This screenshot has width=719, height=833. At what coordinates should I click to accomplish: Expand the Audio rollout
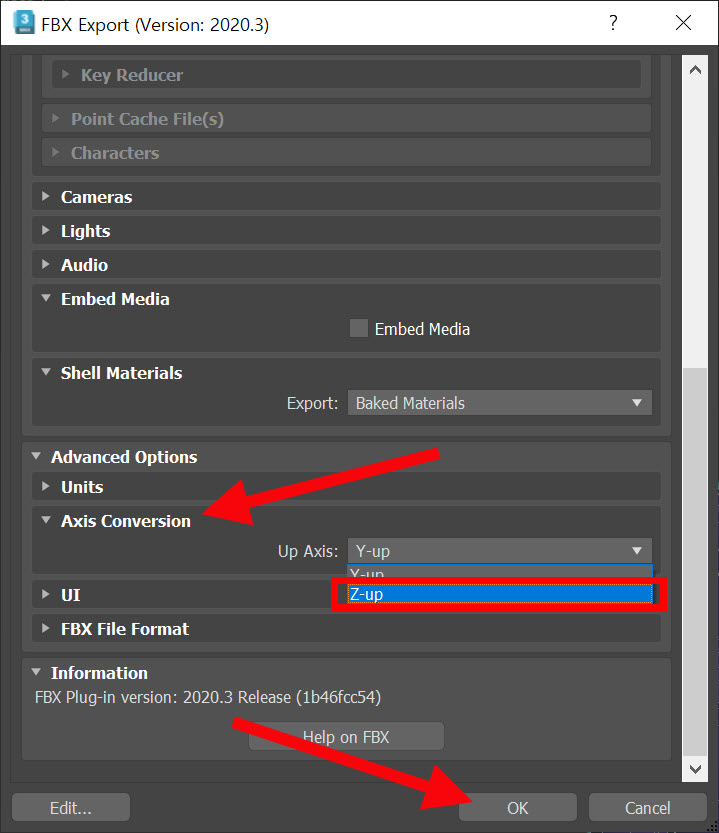[346, 265]
